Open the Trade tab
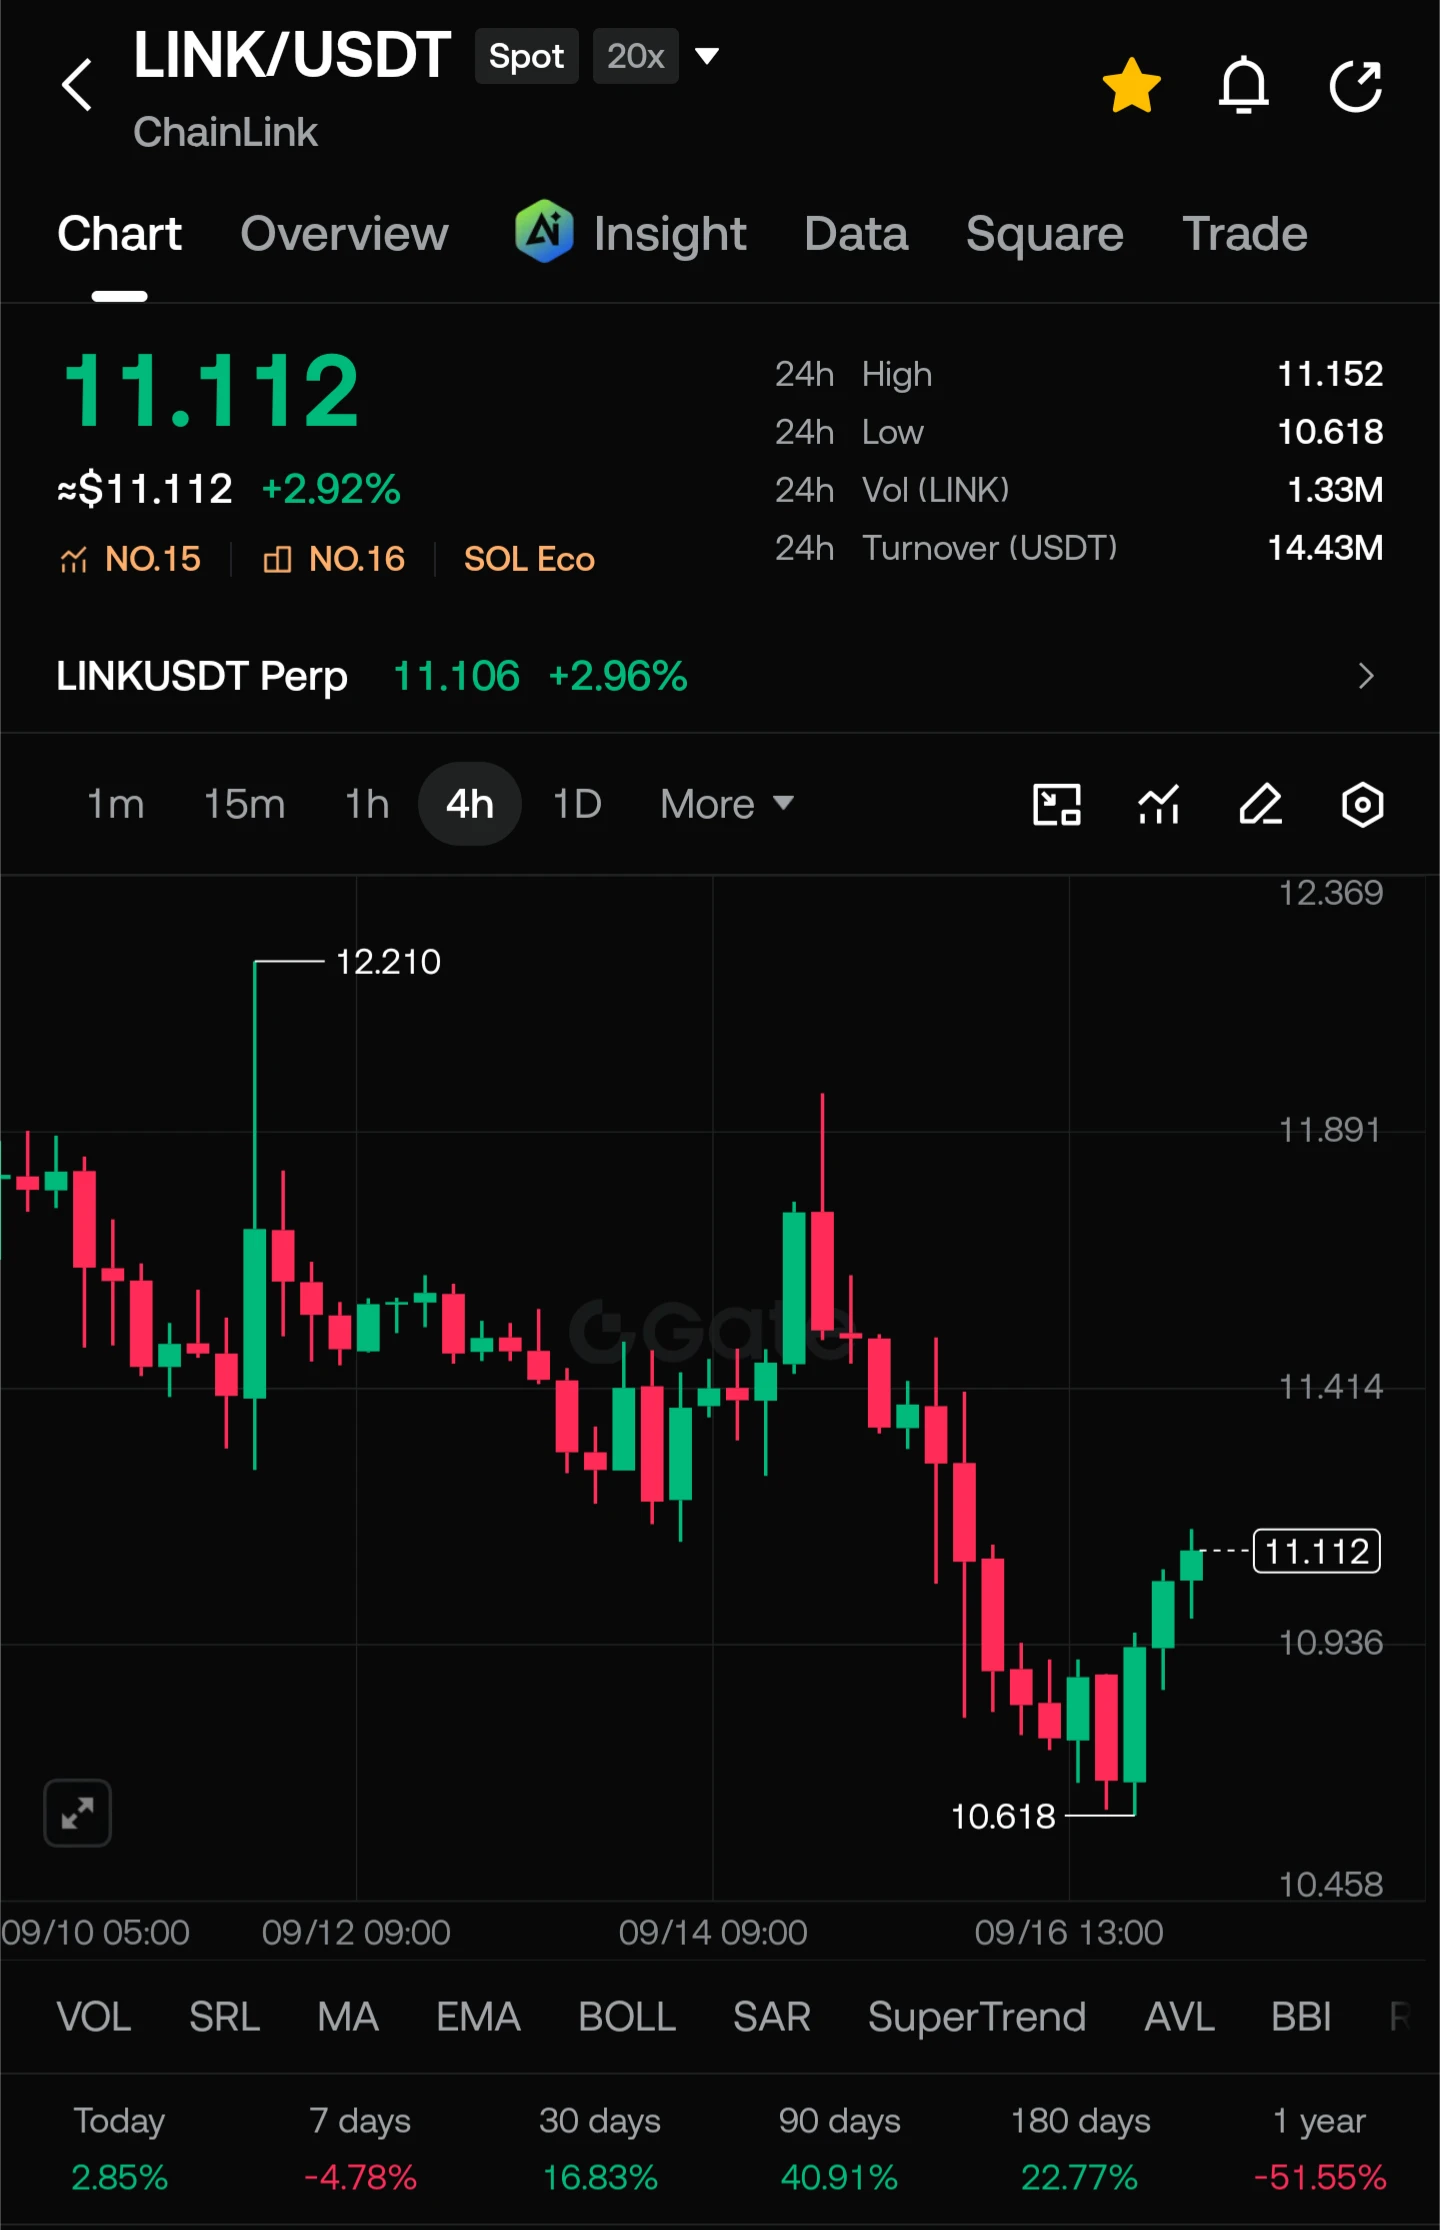The image size is (1440, 2230). point(1245,234)
